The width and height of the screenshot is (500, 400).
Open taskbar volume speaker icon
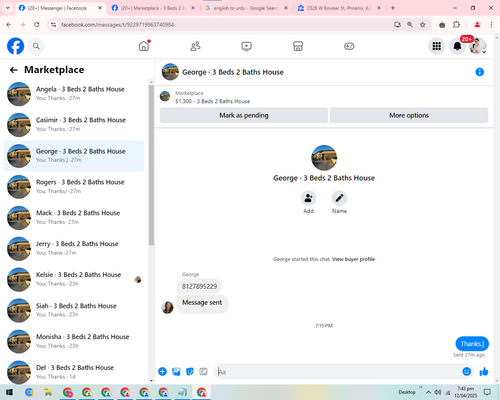(x=438, y=392)
